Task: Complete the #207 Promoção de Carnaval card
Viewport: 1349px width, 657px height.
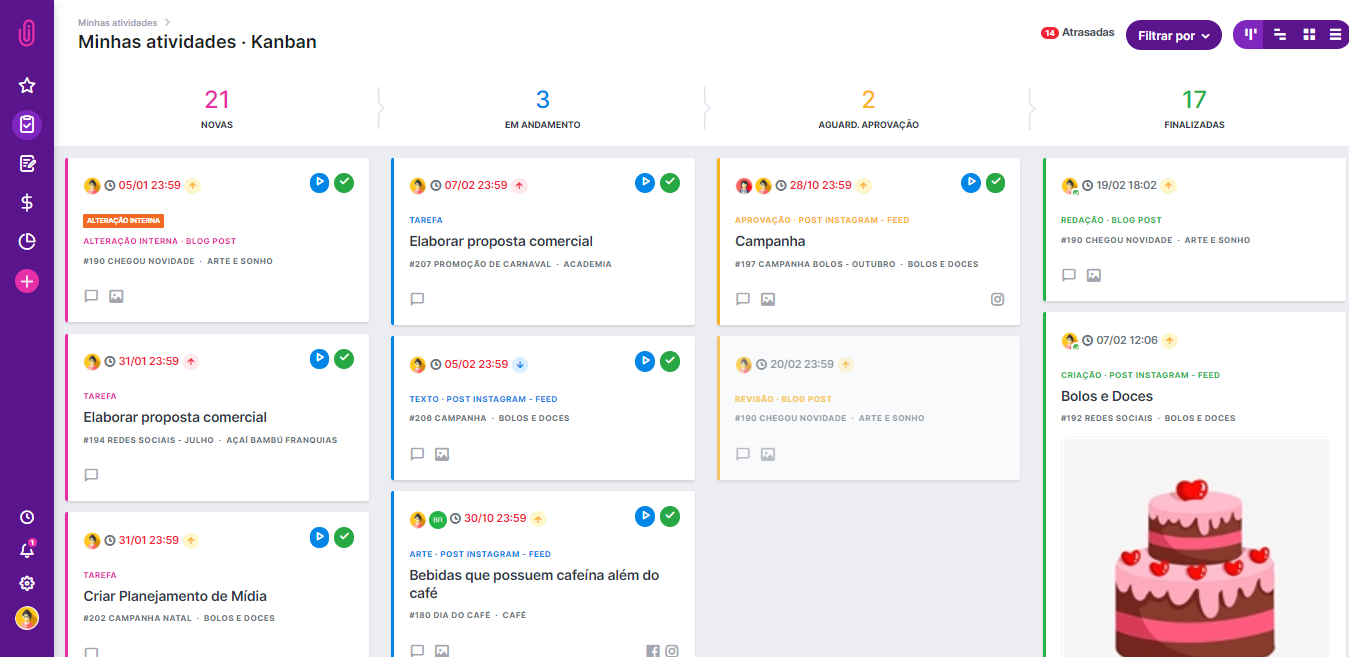Action: tap(670, 182)
